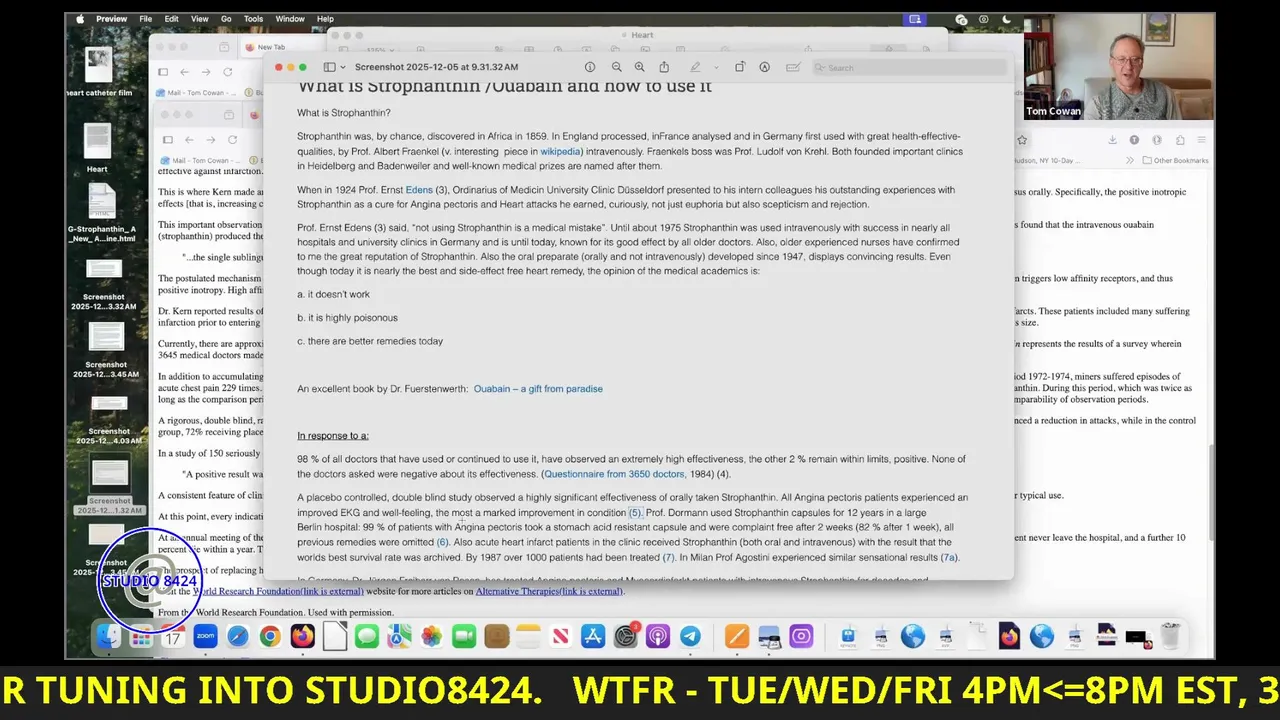Viewport: 1280px width, 720px height.
Task: Open Alternative Therapies link in background browser
Action: coord(549,592)
